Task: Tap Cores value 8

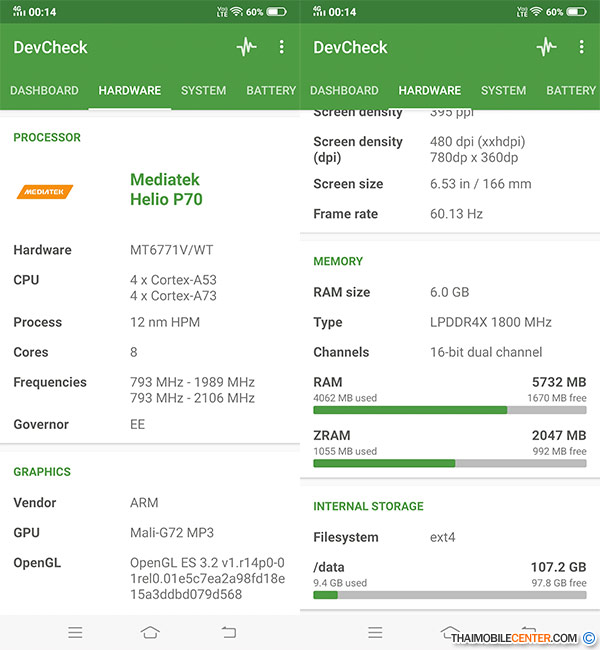Action: click(134, 352)
